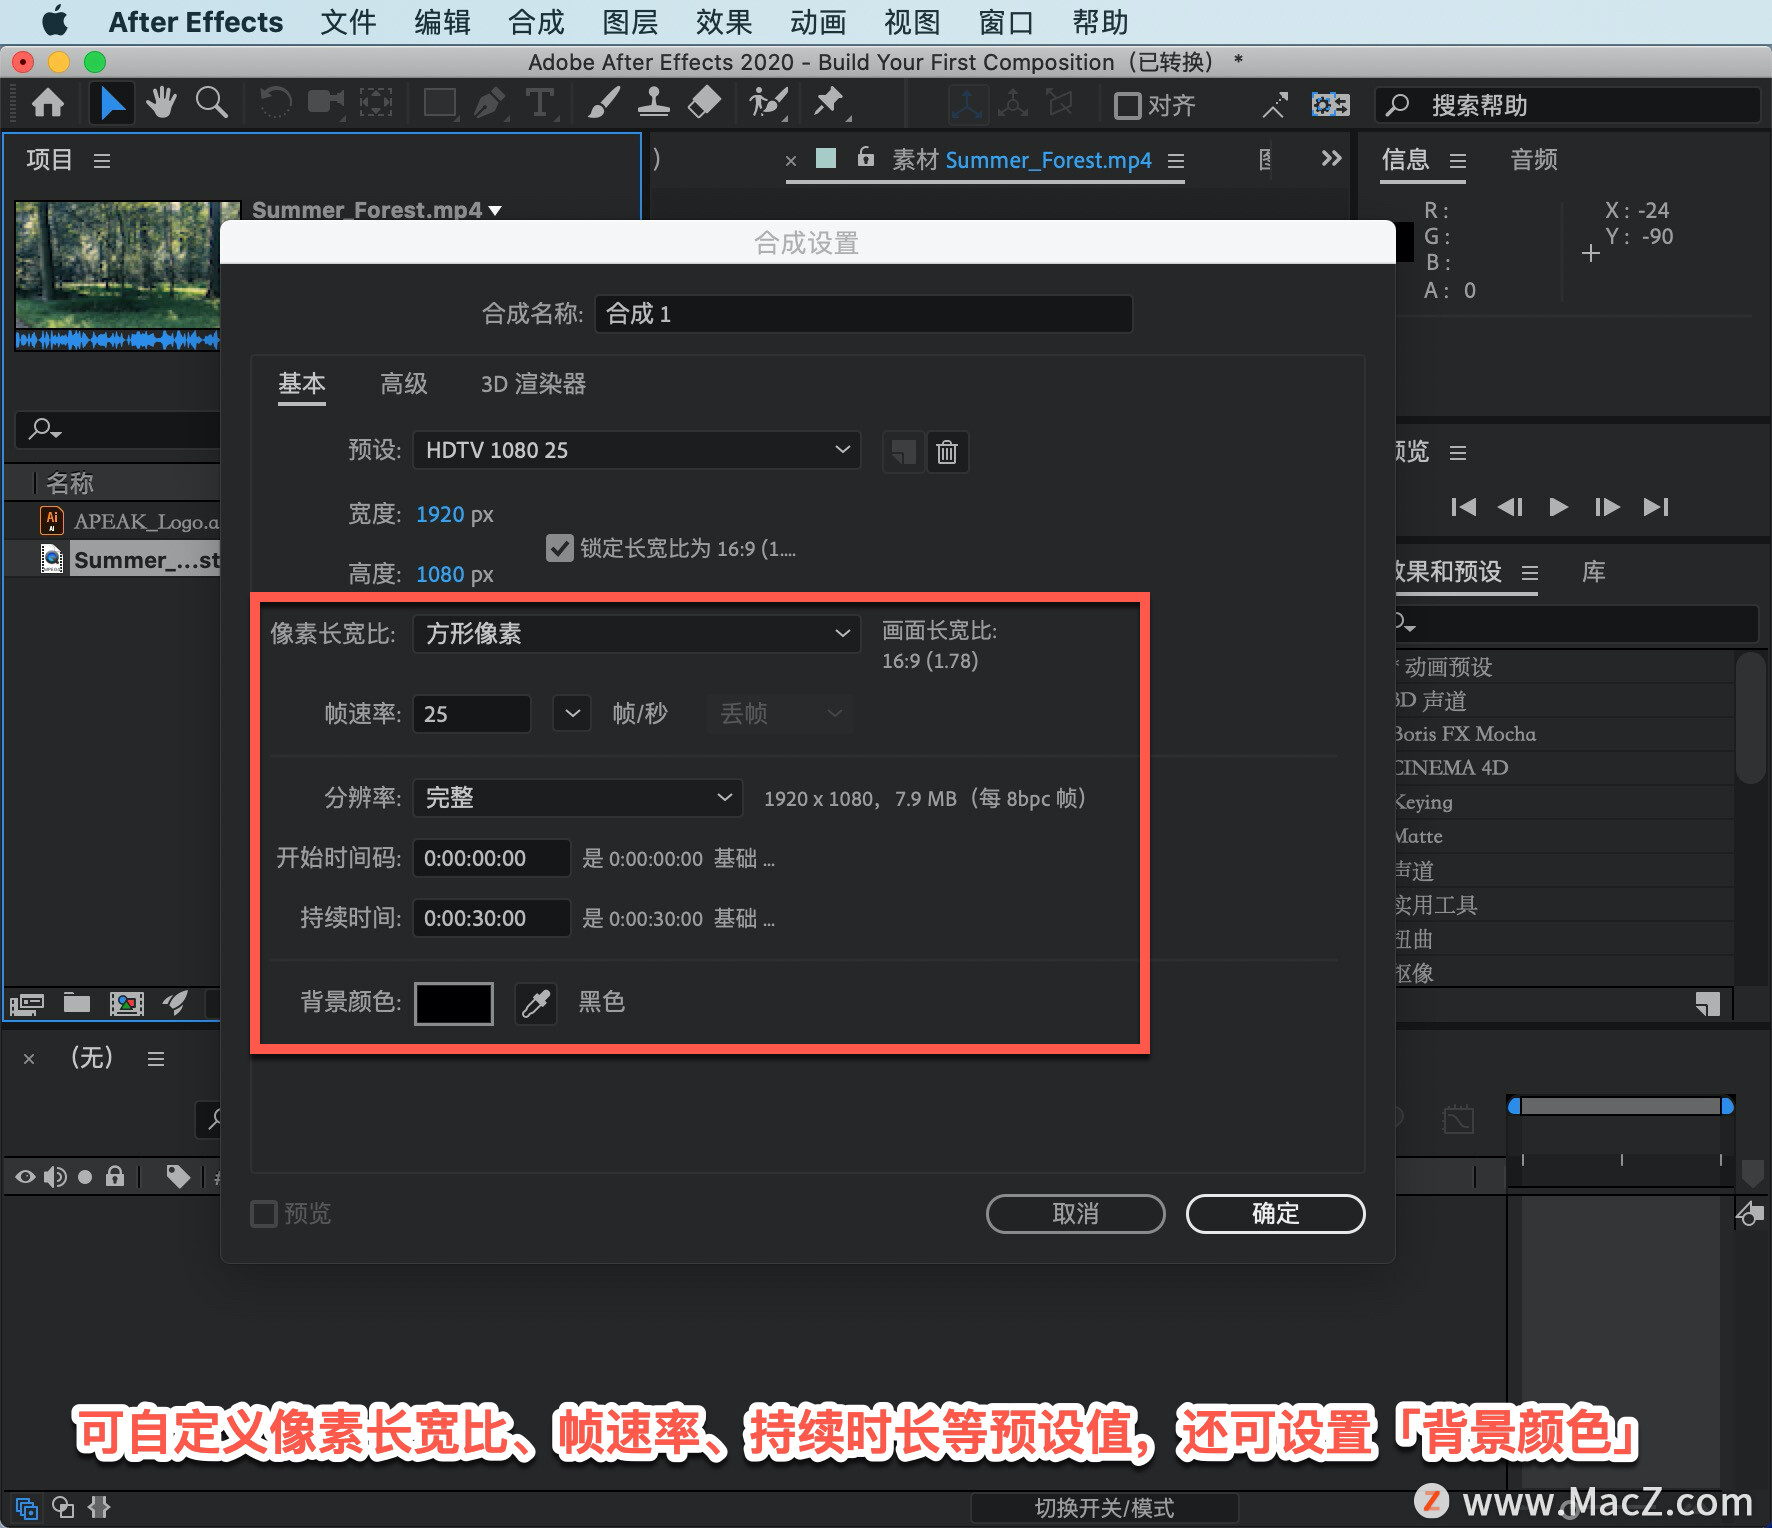Open the 像素长宽比 方形像素 dropdown
This screenshot has width=1772, height=1528.
pyautogui.click(x=636, y=633)
